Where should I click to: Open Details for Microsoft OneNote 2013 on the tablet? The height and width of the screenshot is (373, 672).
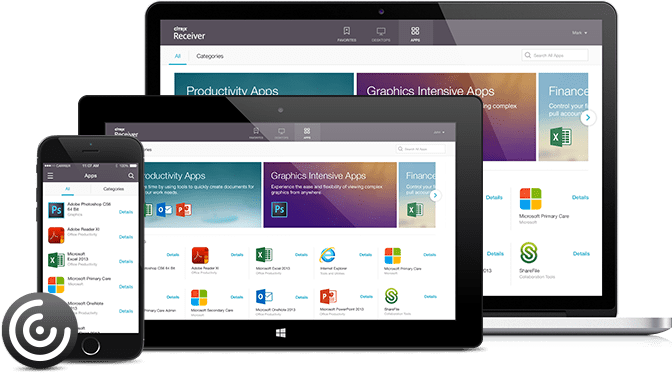302,297
